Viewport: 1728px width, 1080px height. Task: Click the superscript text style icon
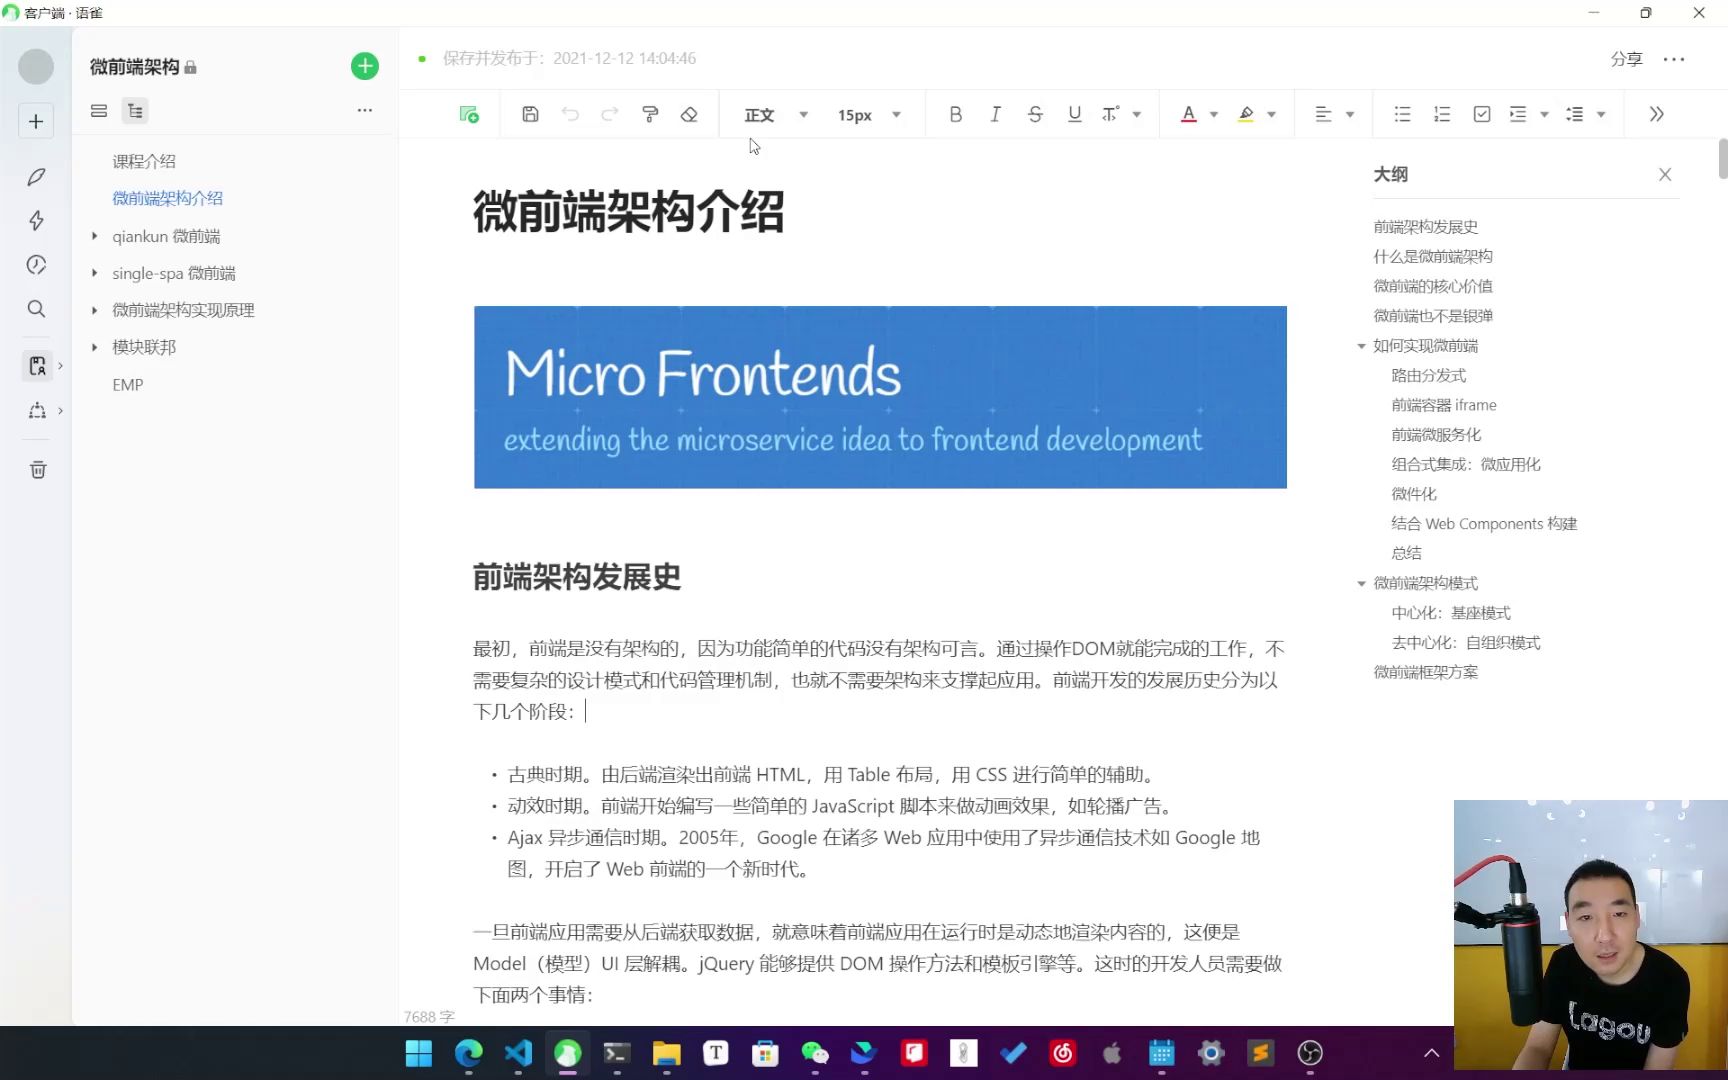tap(1110, 114)
